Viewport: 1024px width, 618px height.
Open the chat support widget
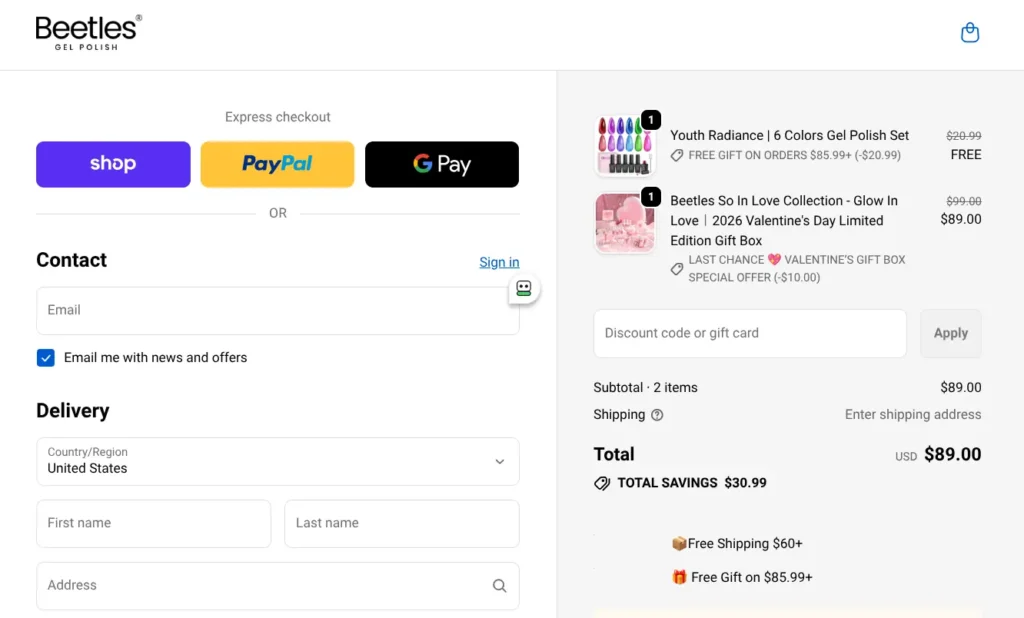(523, 288)
